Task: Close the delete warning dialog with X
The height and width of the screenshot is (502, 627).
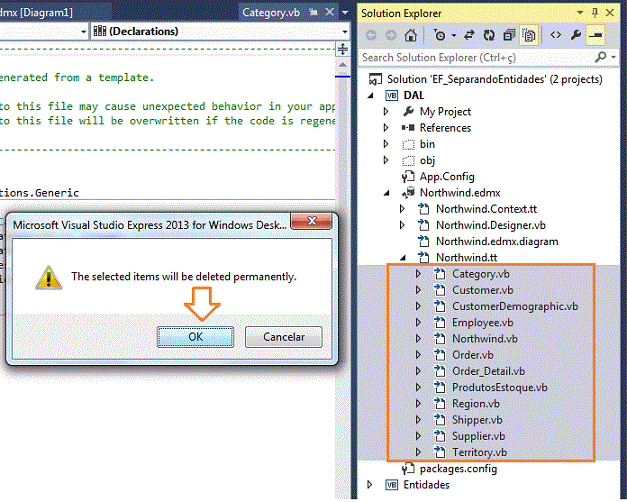Action: point(312,221)
